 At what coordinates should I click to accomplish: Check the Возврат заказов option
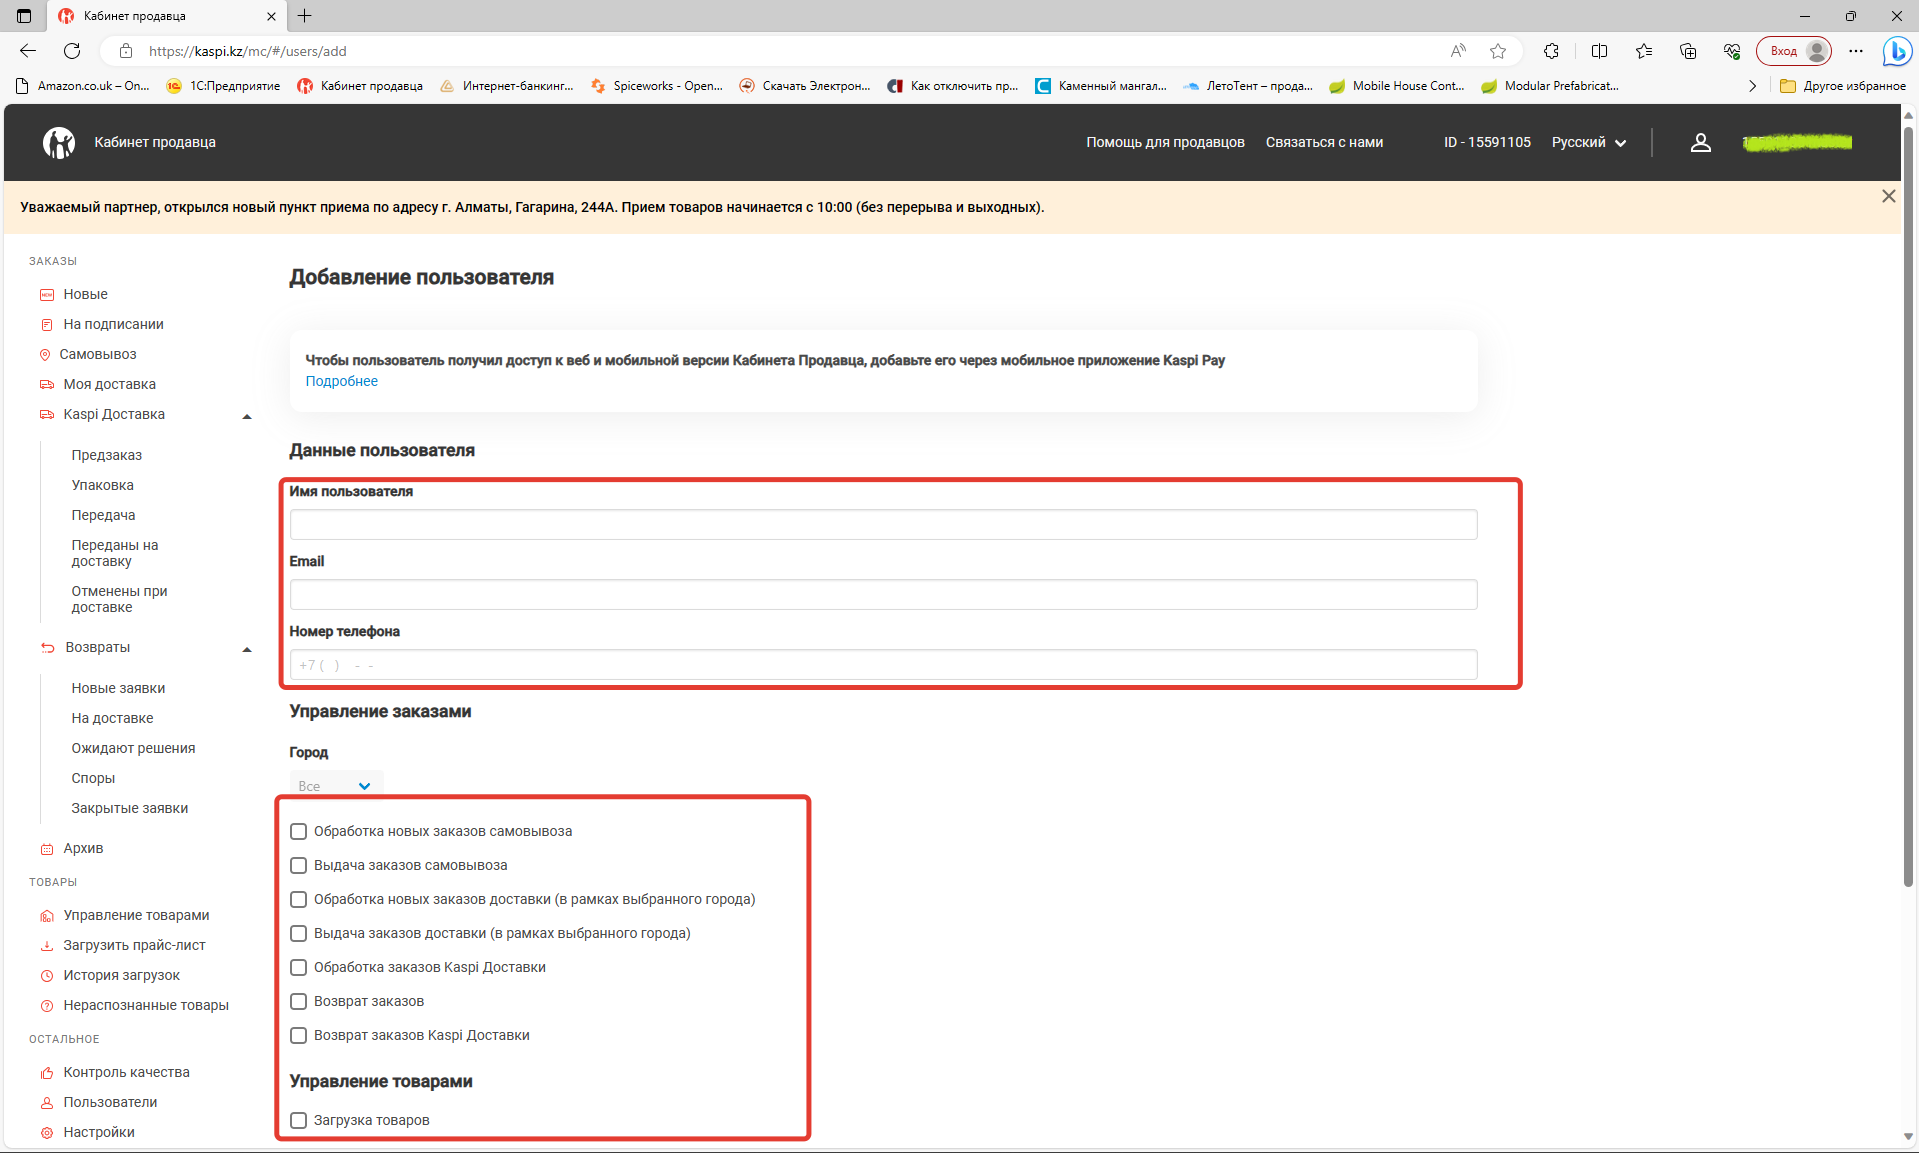(x=298, y=1001)
